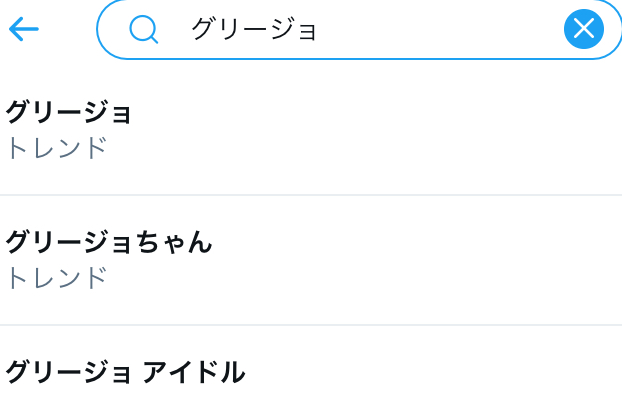This screenshot has width=622, height=394.
Task: Click the bold グリージョ heading text
Action: click(68, 112)
